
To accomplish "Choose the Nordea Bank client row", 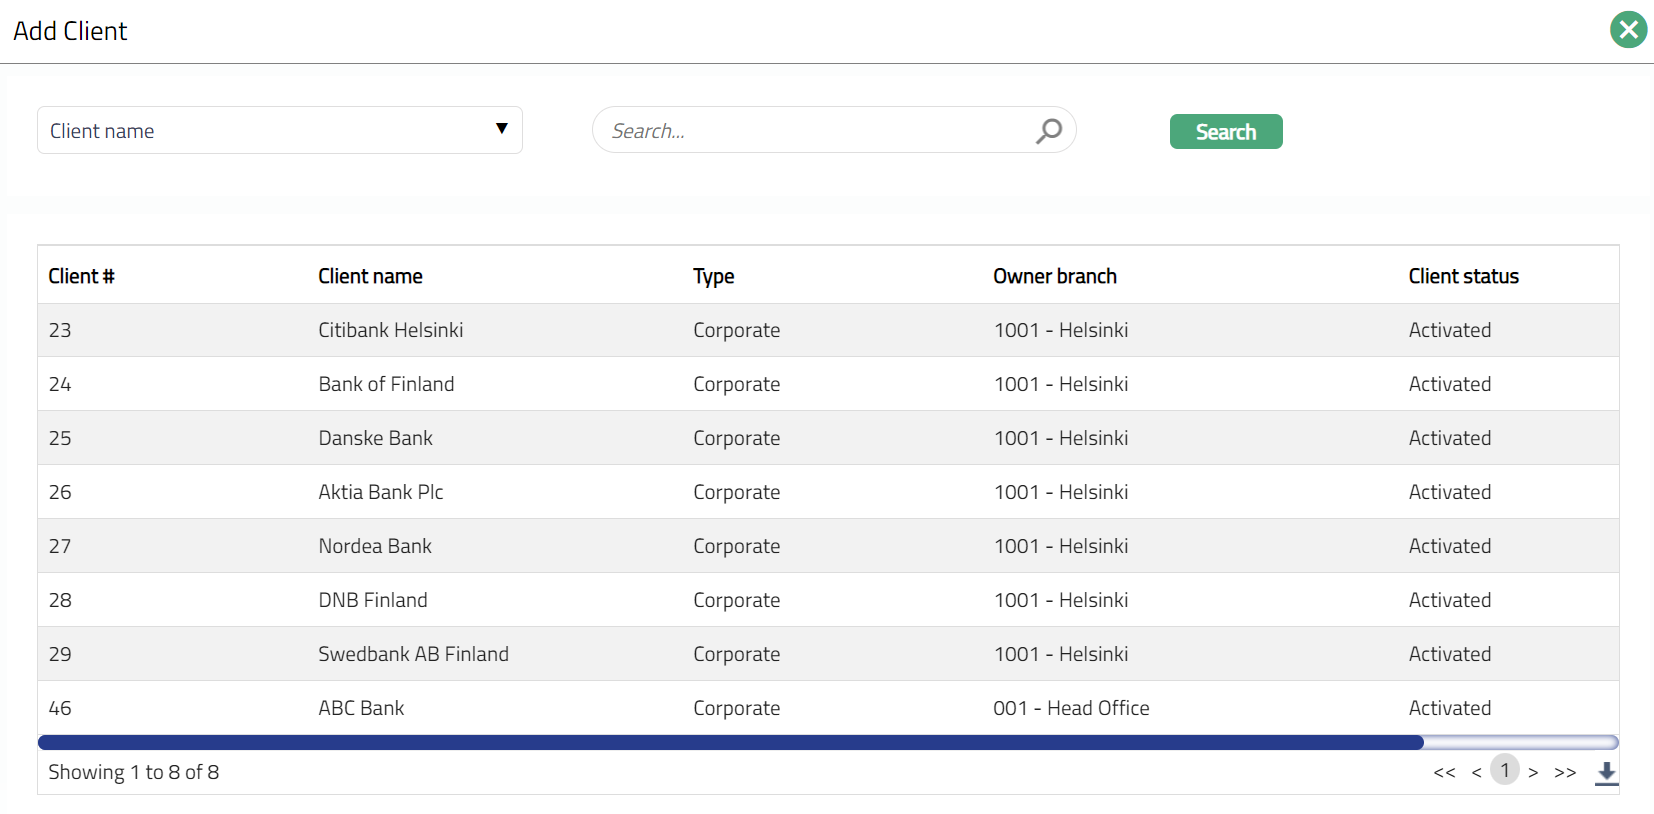I will [x=375, y=546].
